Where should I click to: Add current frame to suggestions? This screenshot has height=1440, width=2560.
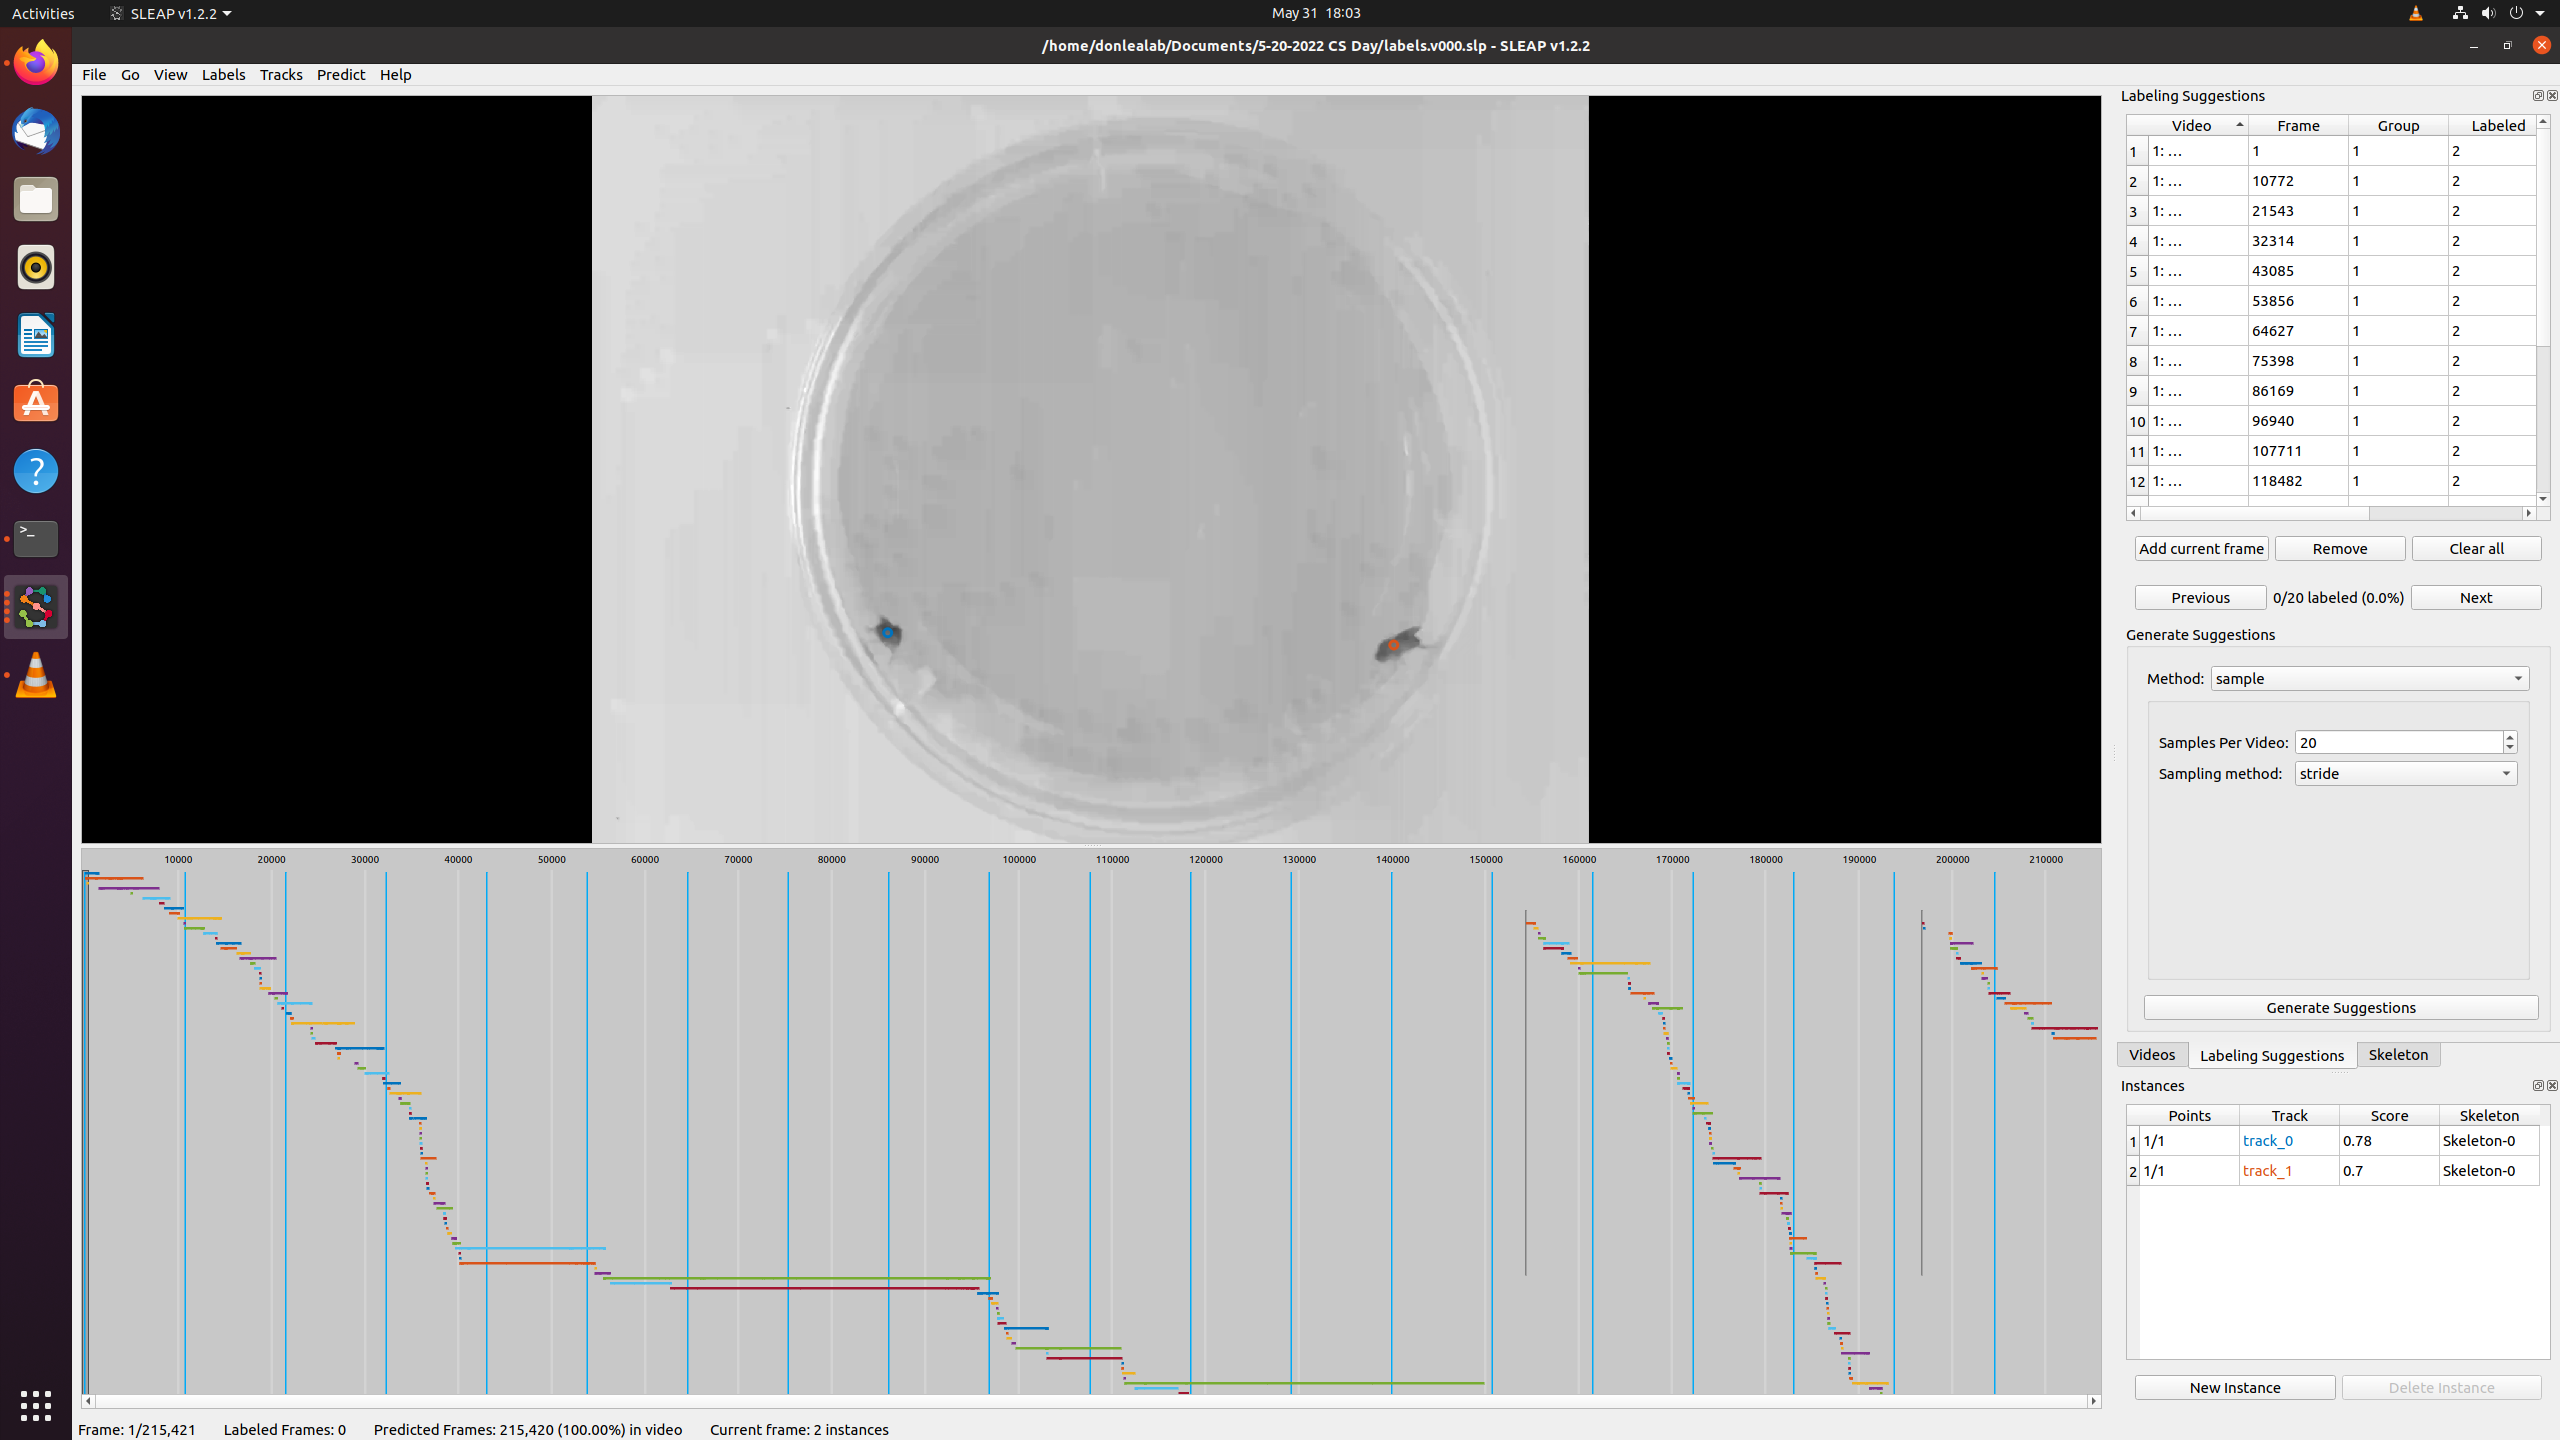coord(2201,548)
